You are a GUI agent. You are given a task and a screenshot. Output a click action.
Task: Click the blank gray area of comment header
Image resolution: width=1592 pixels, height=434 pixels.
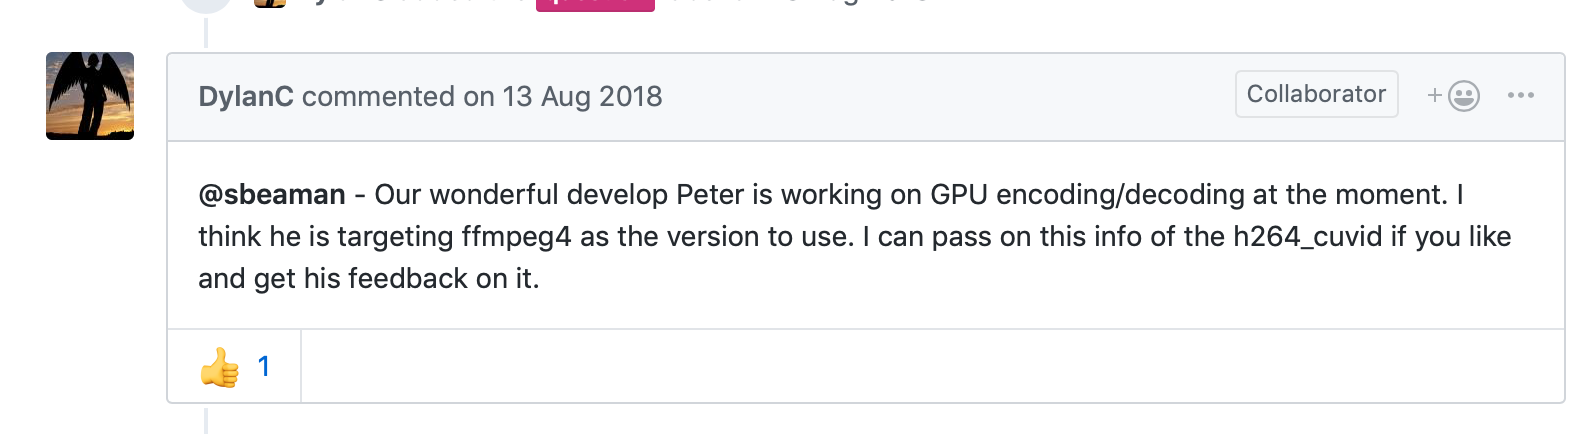click(x=948, y=96)
